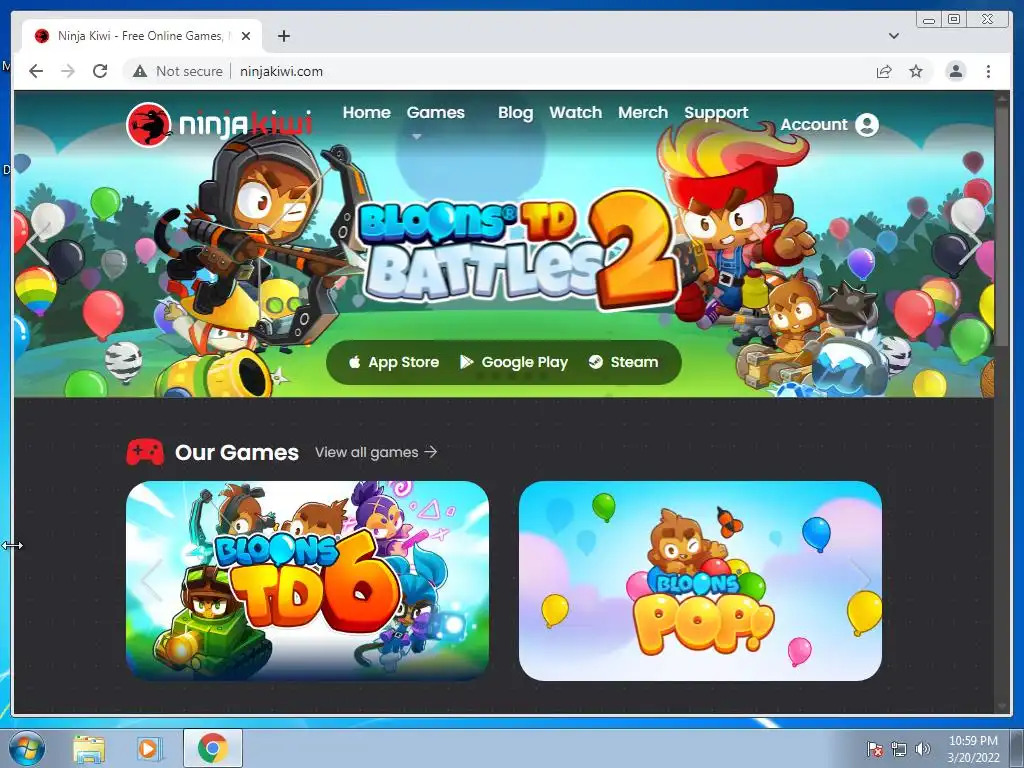Click the taskbar clock showing 10:59 PM
Screen dimensions: 1024x768
point(973,749)
